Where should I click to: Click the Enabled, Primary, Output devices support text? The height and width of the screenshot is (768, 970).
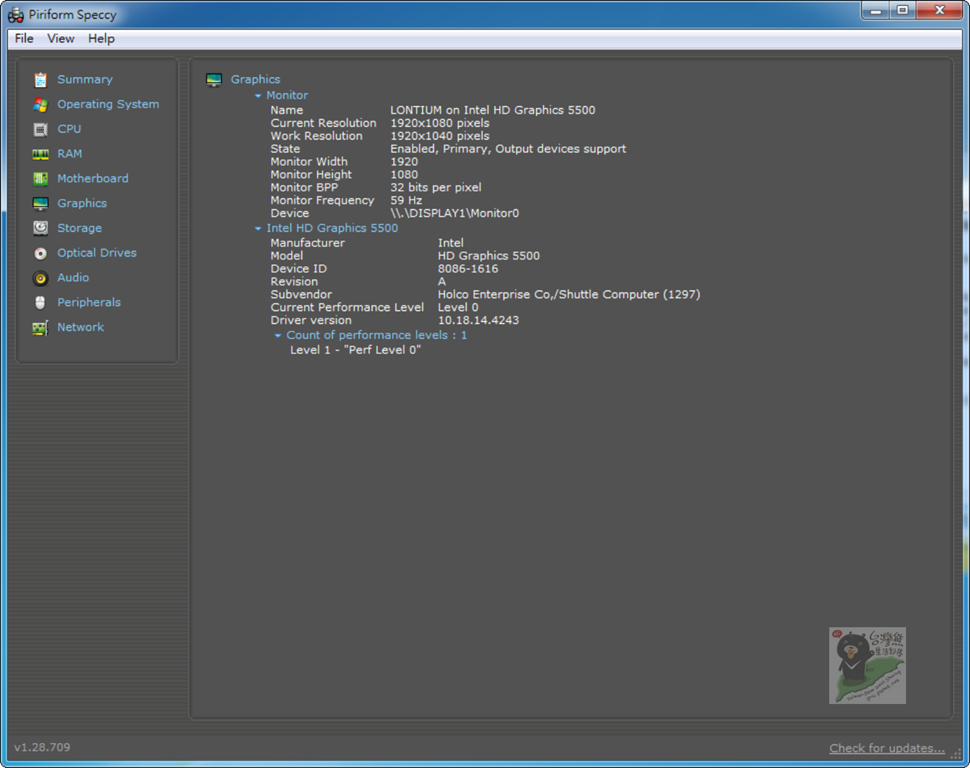click(x=508, y=149)
